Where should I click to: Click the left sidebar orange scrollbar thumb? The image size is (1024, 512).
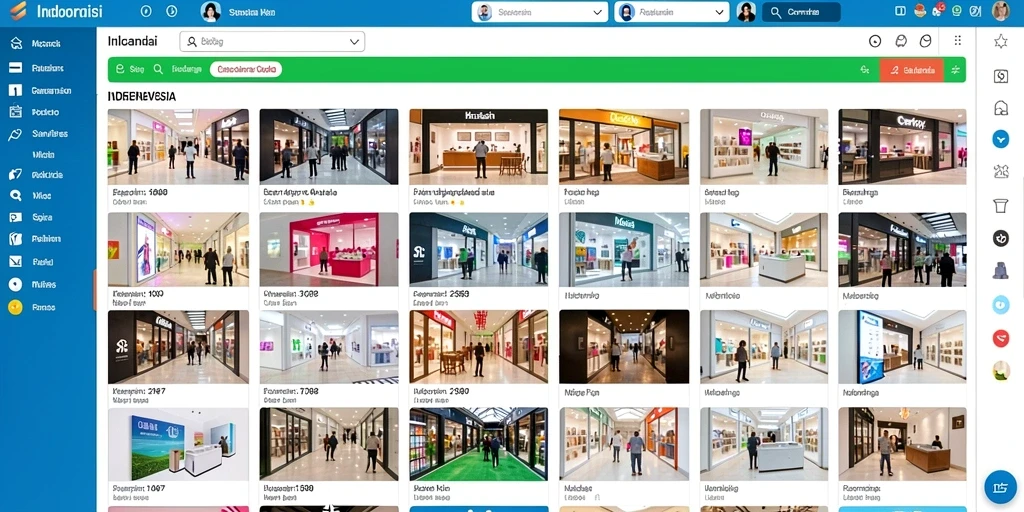click(x=95, y=290)
